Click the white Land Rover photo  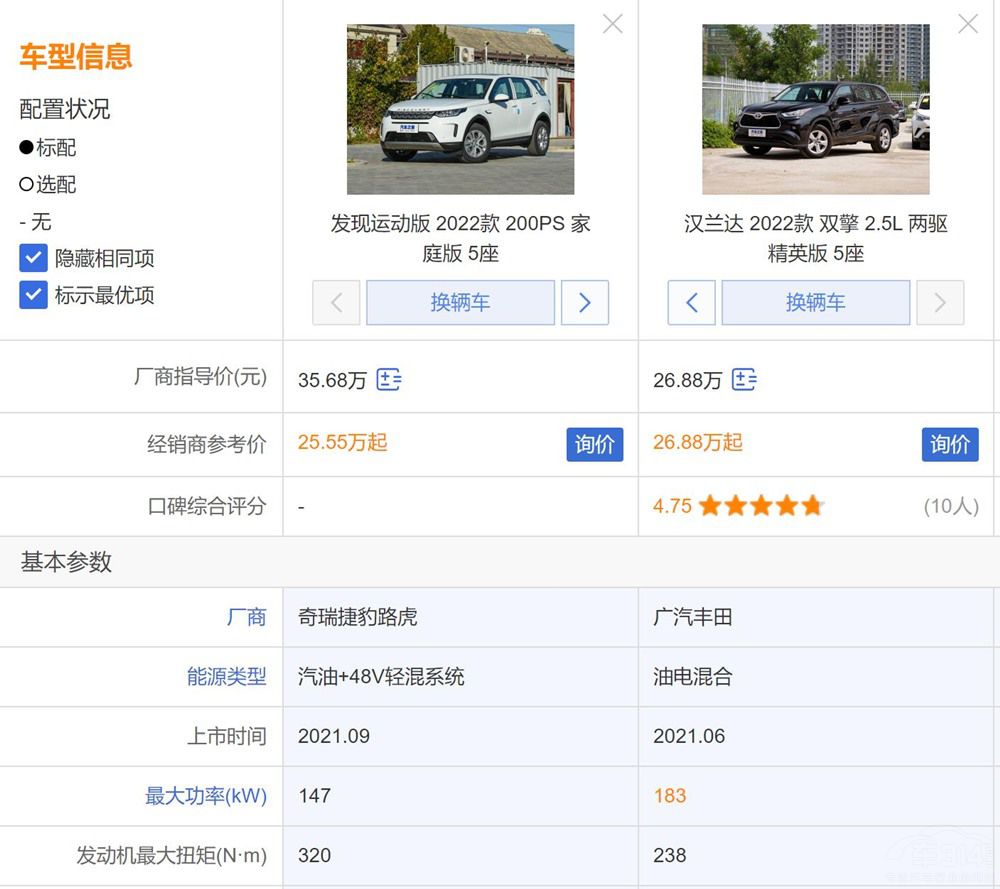click(460, 109)
